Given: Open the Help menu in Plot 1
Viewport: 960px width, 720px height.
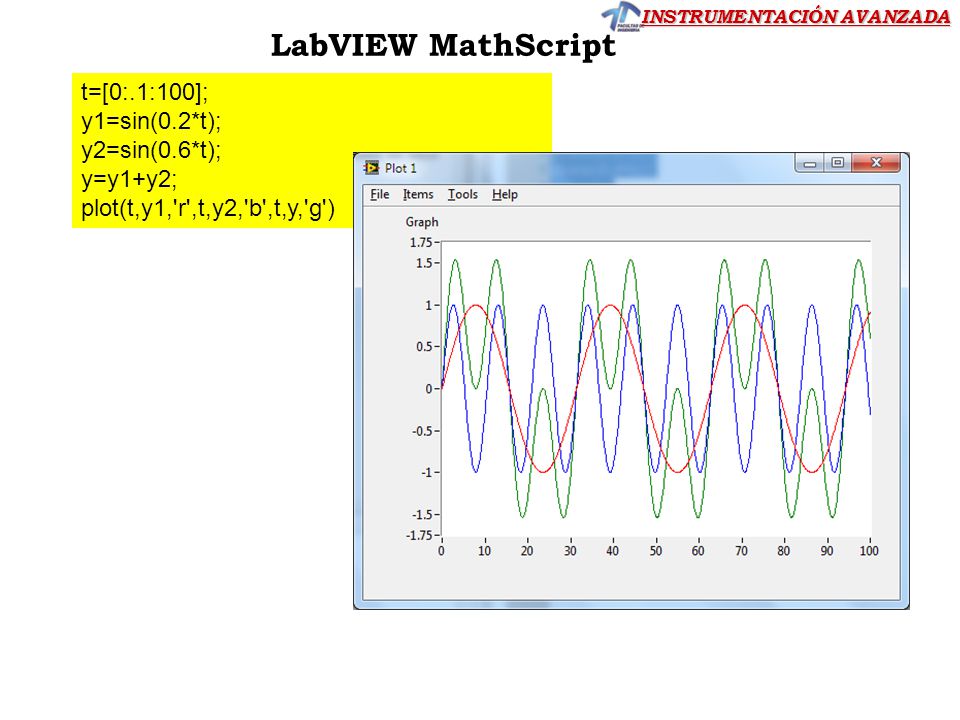Looking at the screenshot, I should tap(504, 194).
